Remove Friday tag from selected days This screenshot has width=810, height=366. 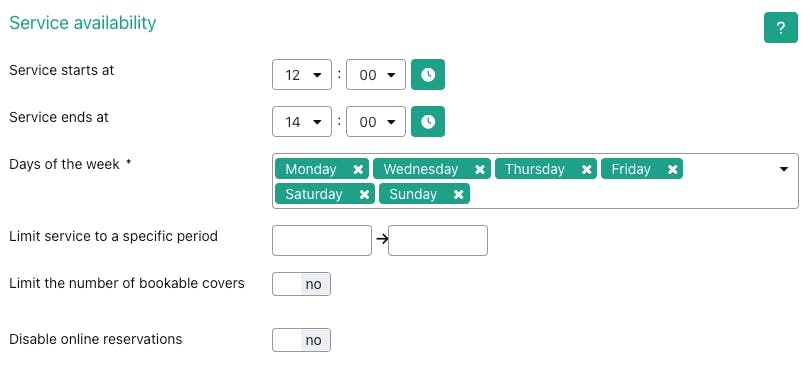673,169
